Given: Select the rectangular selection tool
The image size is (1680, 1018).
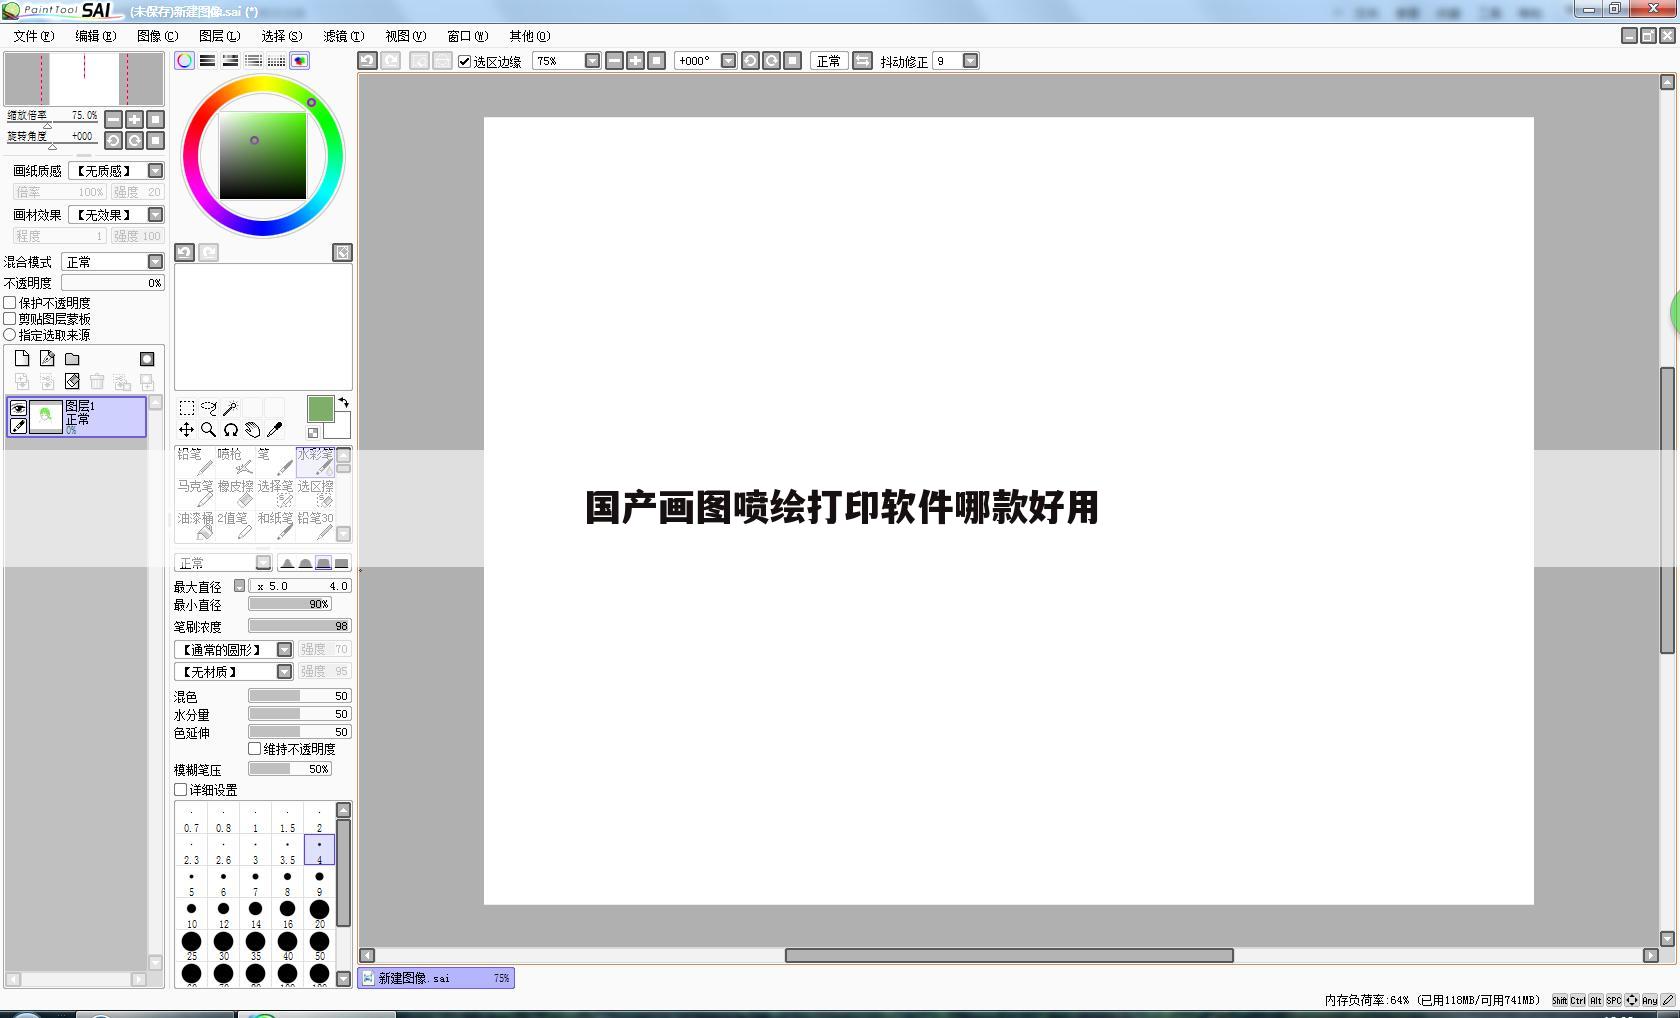Looking at the screenshot, I should click(x=186, y=408).
